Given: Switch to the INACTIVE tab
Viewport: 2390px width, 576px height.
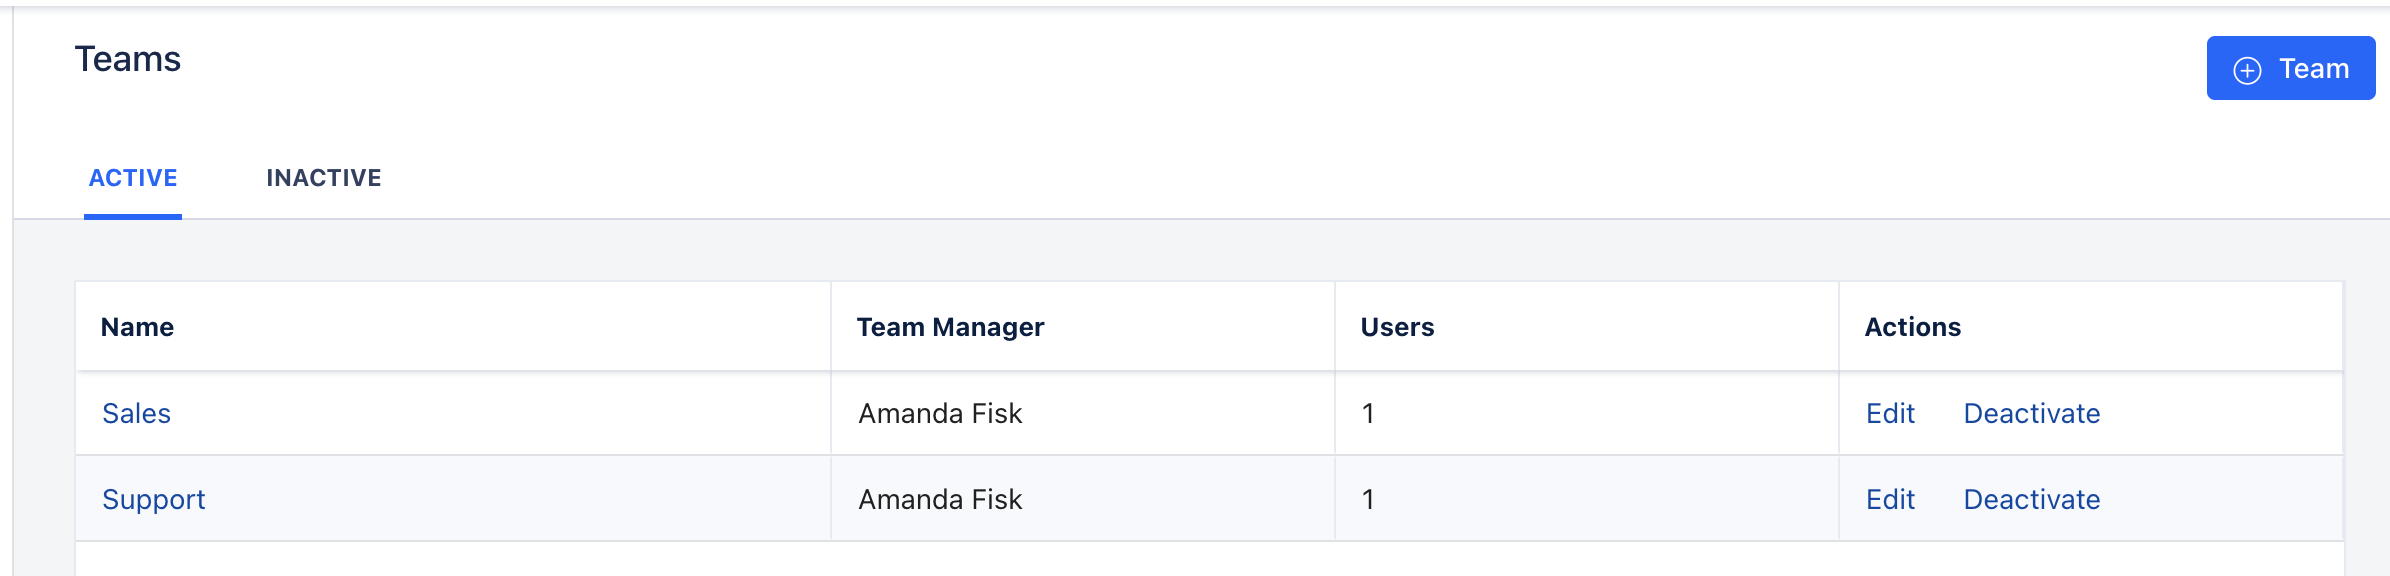Looking at the screenshot, I should click(x=324, y=178).
